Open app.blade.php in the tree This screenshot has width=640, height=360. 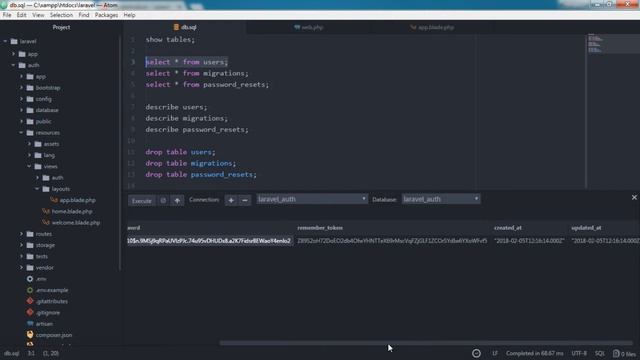pos(78,200)
